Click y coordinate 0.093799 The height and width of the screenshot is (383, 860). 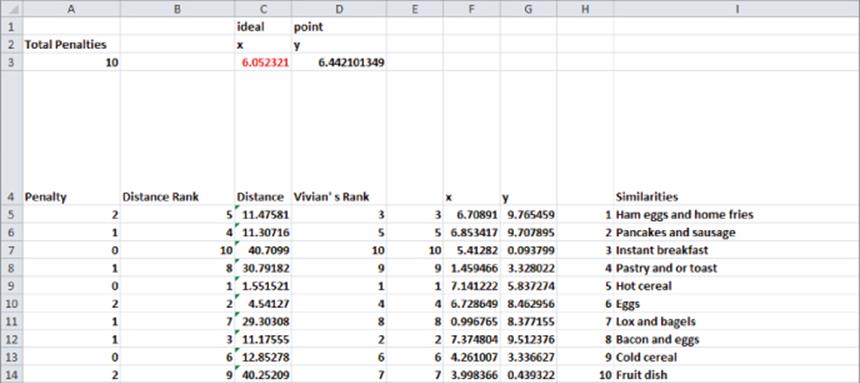(528, 250)
